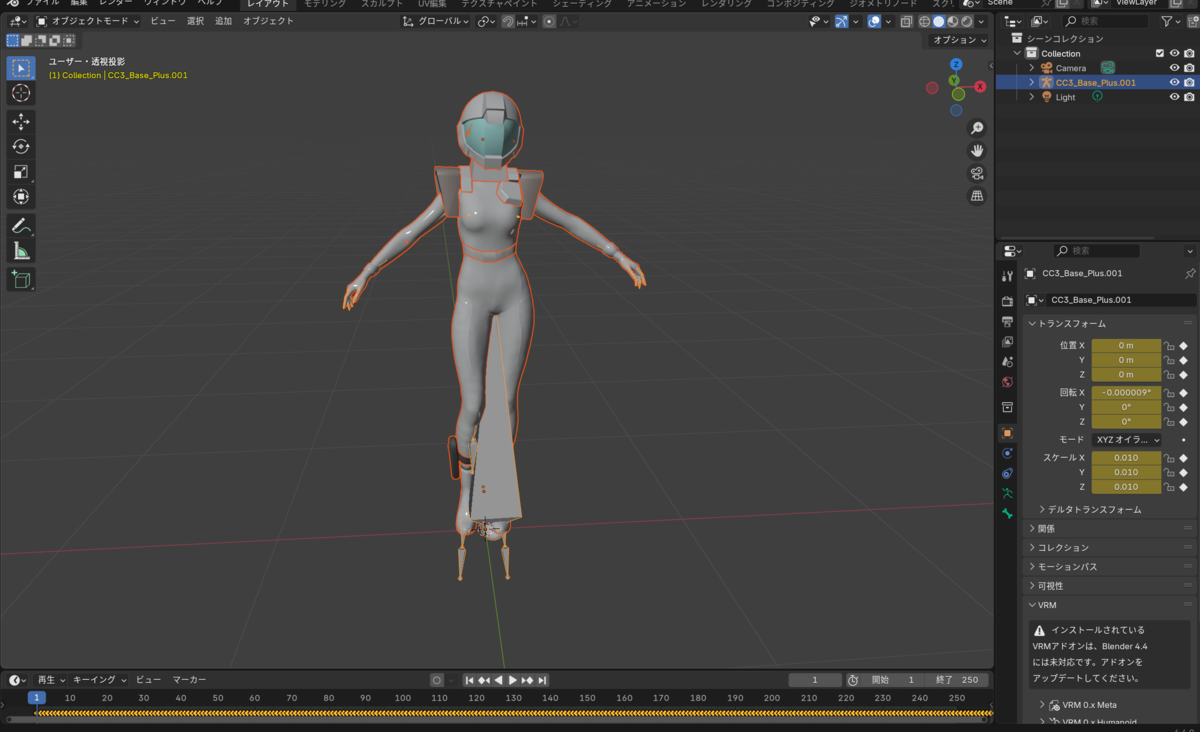Select the Rotate tool
The height and width of the screenshot is (732, 1200).
point(21,146)
